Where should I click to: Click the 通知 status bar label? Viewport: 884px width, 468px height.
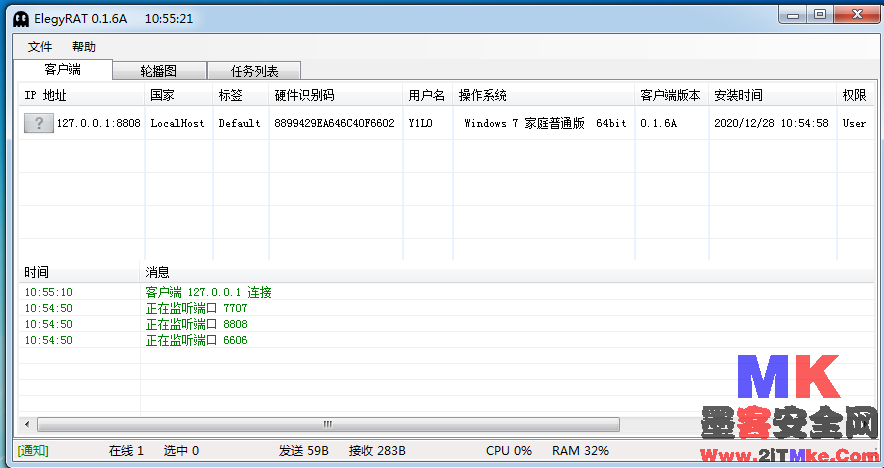tap(33, 451)
